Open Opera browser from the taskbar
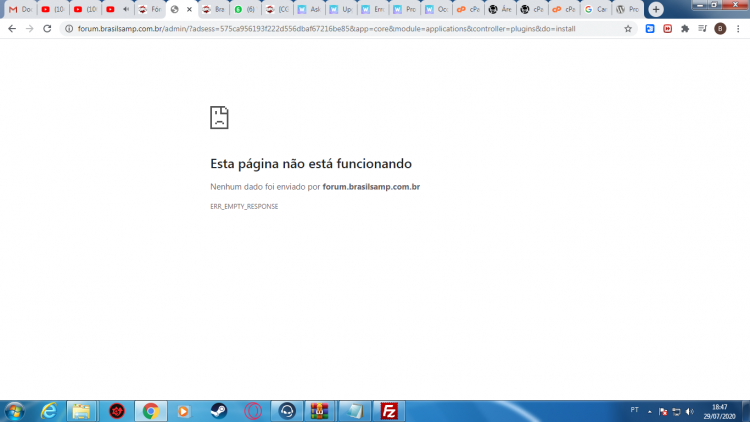This screenshot has width=750, height=422. coord(253,411)
